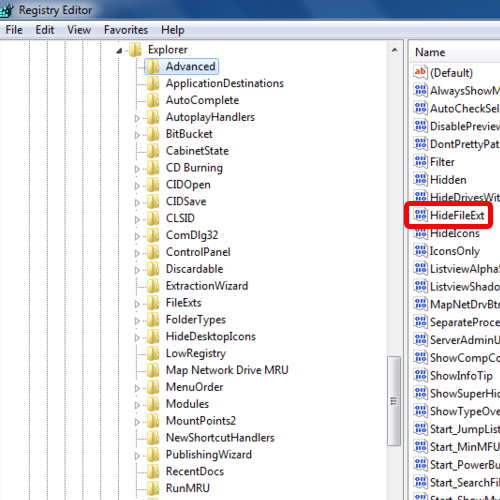Viewport: 500px width, 500px height.
Task: Expand the CIDOpen key
Action: (x=137, y=186)
